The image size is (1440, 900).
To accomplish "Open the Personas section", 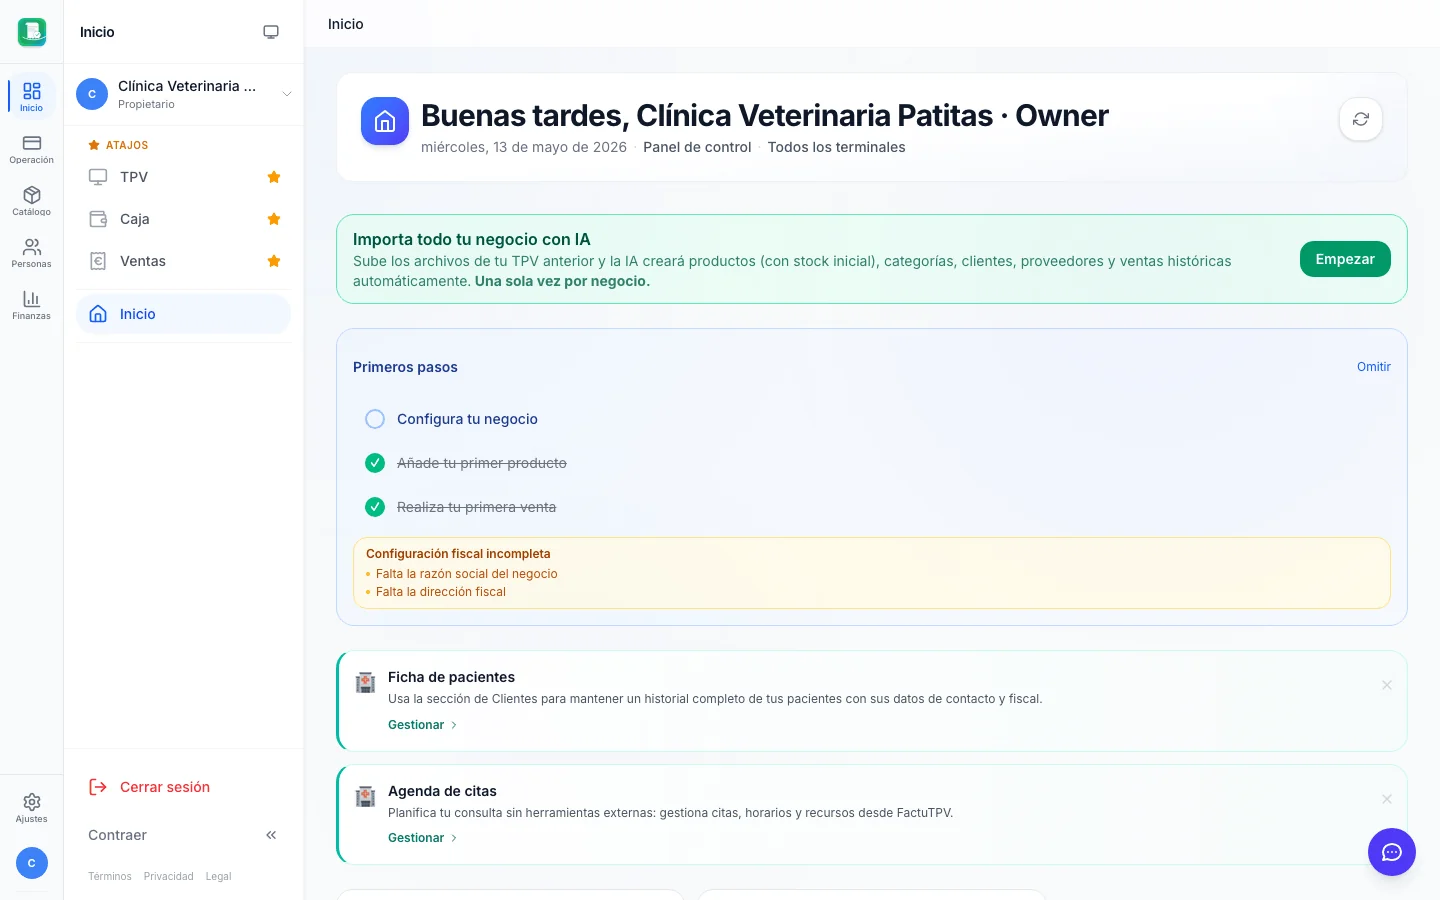I will 32,253.
